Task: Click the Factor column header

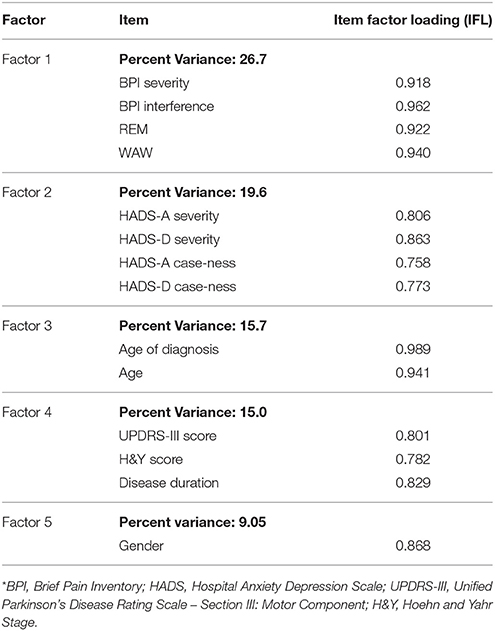Action: 24,20
